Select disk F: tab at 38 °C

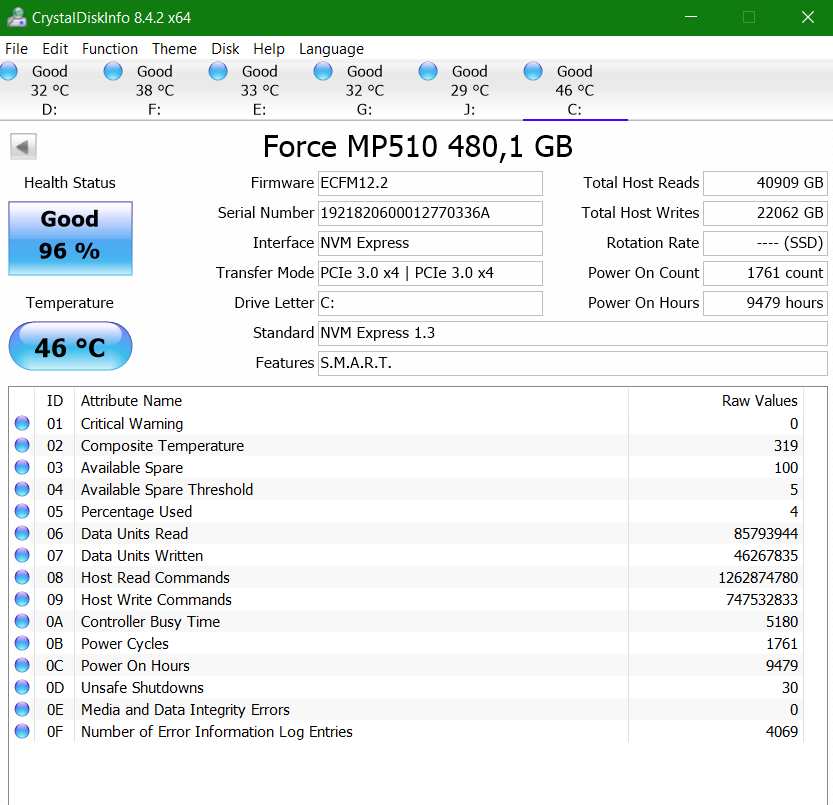click(155, 90)
